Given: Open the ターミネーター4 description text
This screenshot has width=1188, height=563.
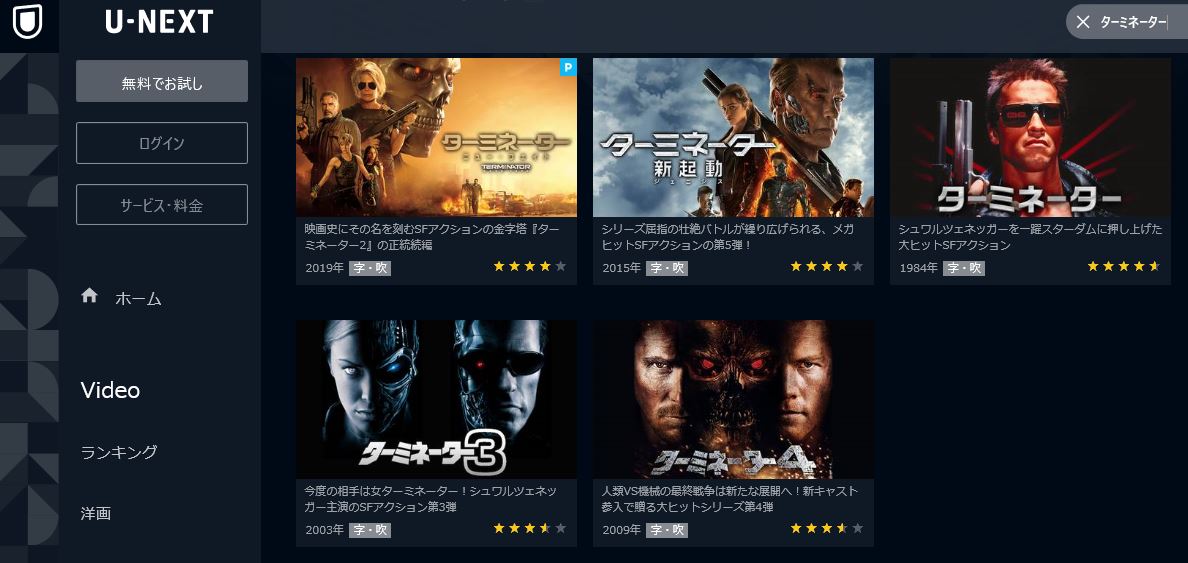Looking at the screenshot, I should [730, 499].
